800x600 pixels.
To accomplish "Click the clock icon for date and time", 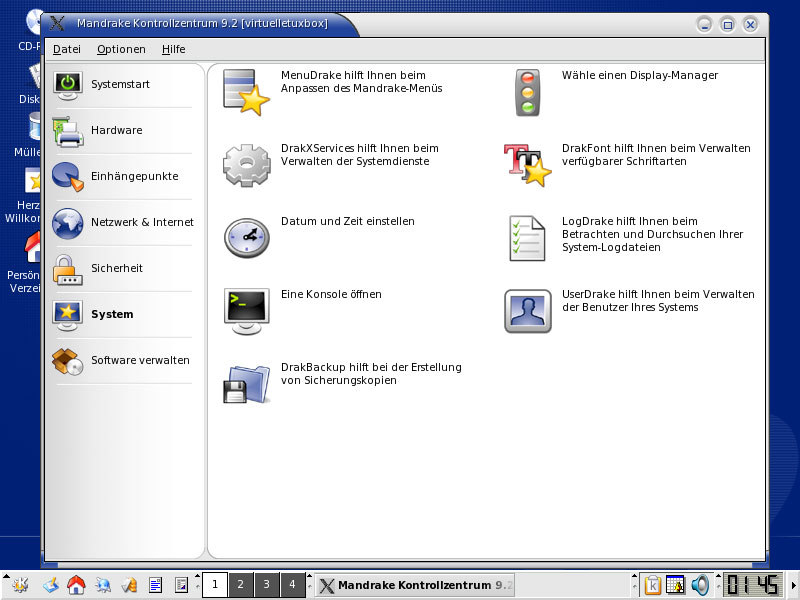I will (x=246, y=238).
